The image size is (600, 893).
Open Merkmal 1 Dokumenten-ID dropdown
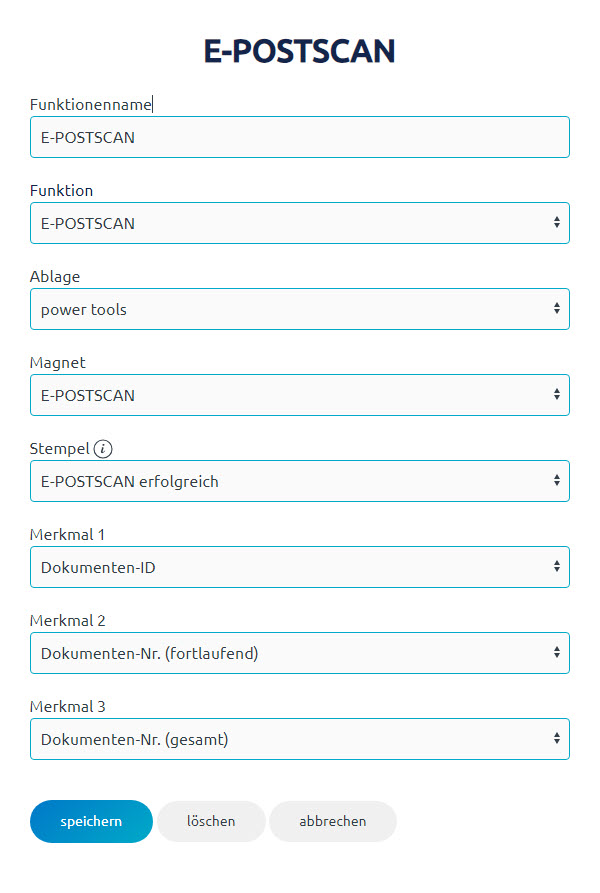300,567
